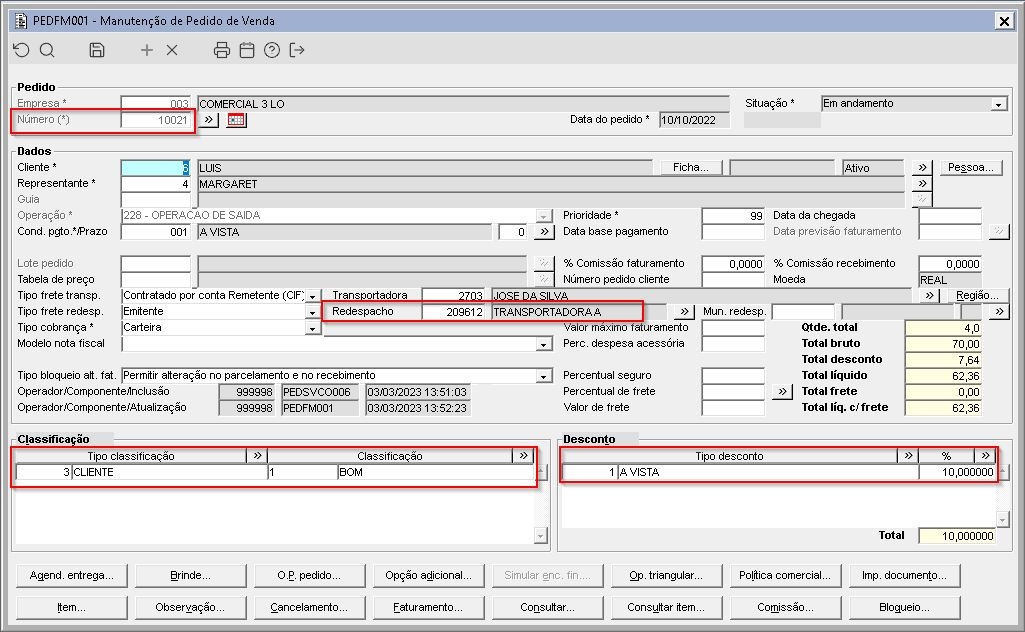Click the Cancelamento... button
This screenshot has width=1025, height=632.
click(309, 607)
